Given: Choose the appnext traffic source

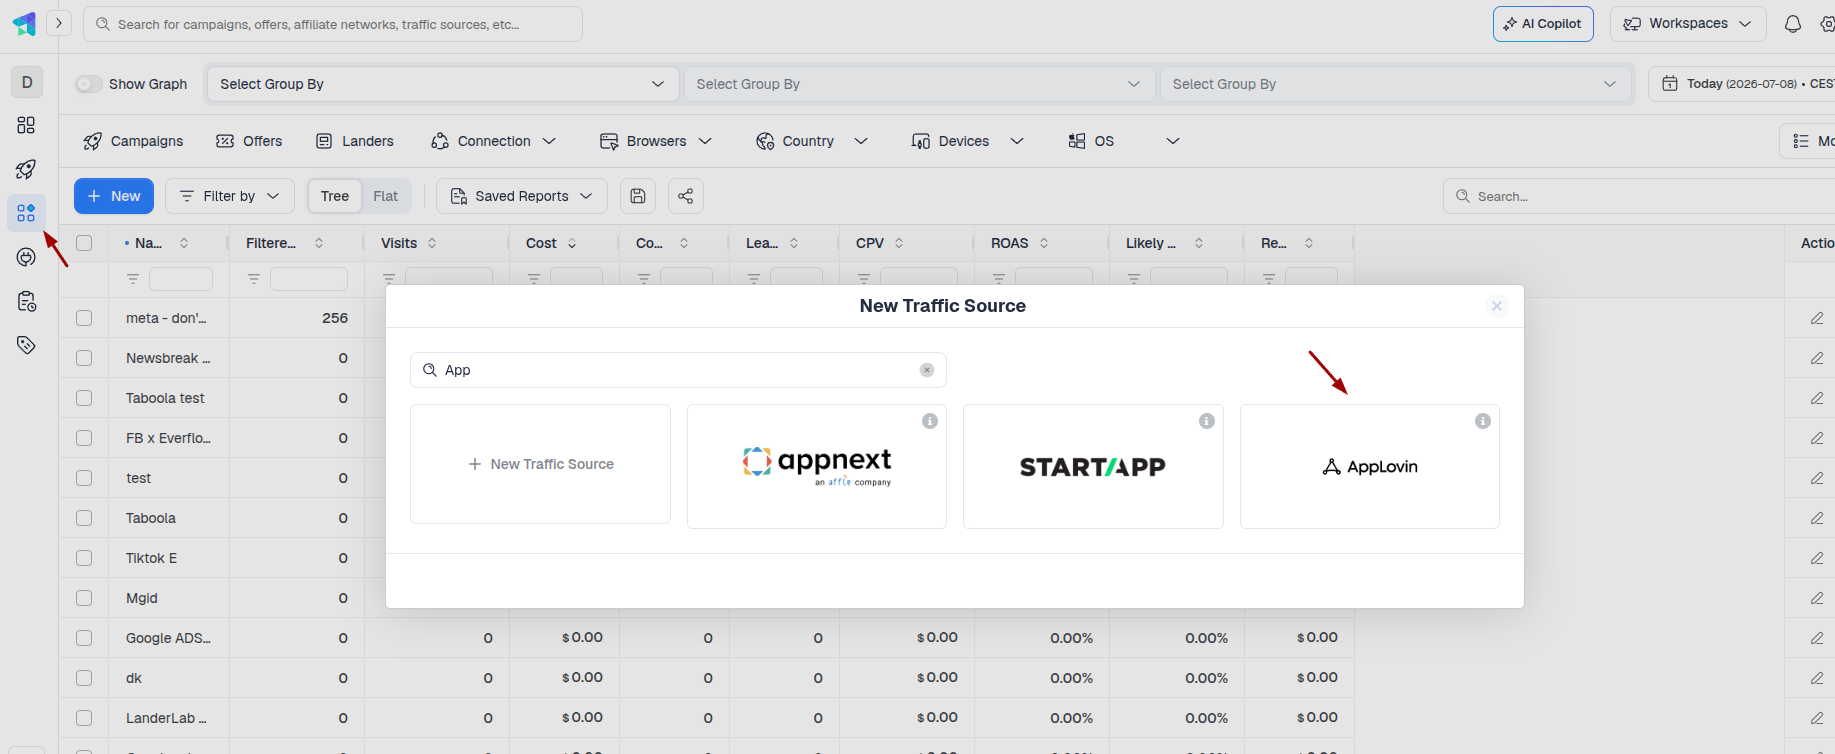Looking at the screenshot, I should 817,466.
